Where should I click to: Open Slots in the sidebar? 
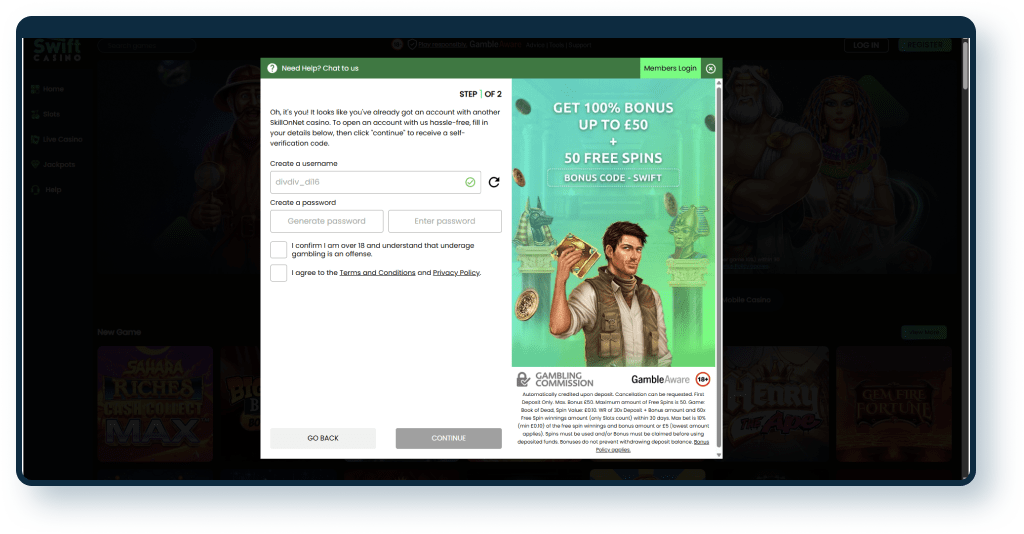pyautogui.click(x=45, y=114)
